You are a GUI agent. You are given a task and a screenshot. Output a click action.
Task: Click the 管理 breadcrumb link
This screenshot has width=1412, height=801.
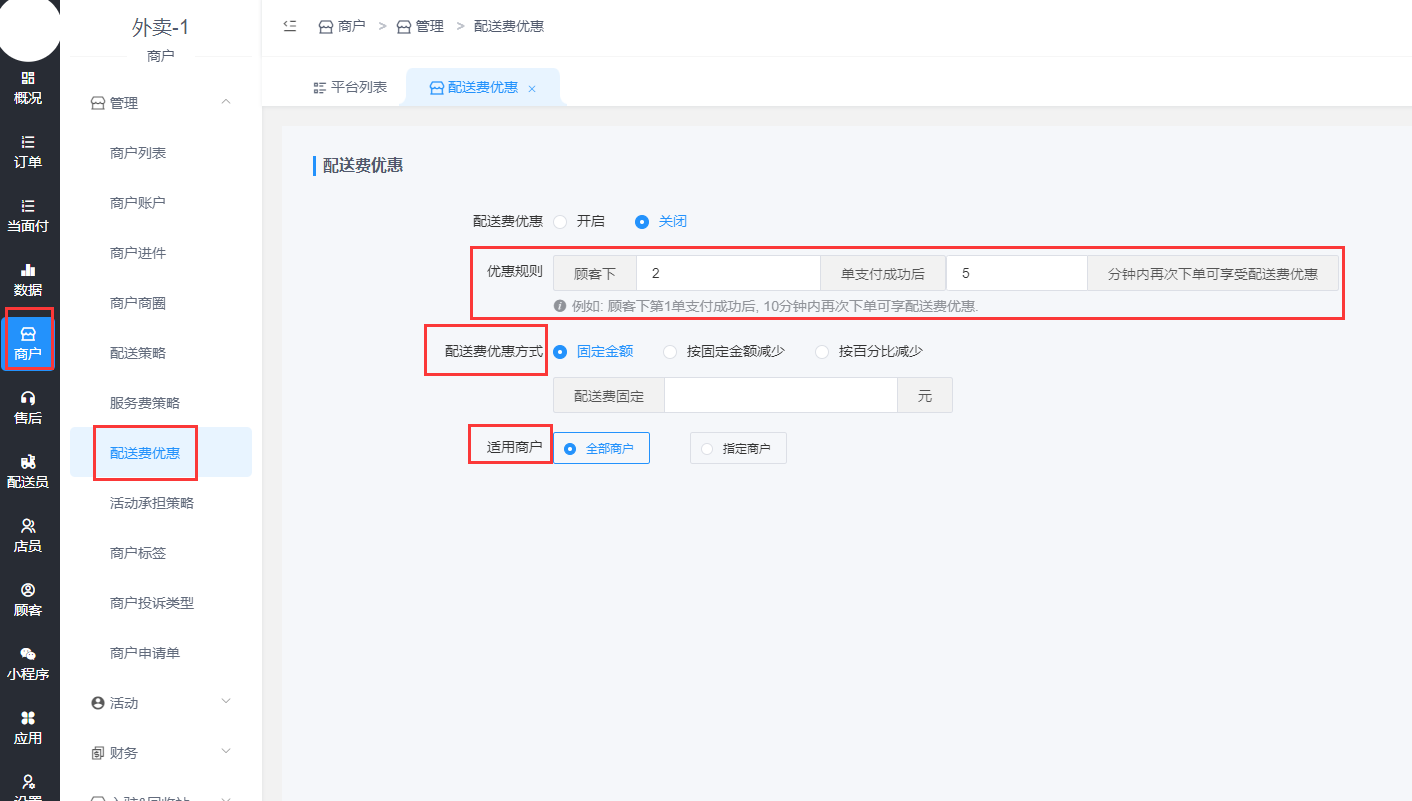point(420,26)
